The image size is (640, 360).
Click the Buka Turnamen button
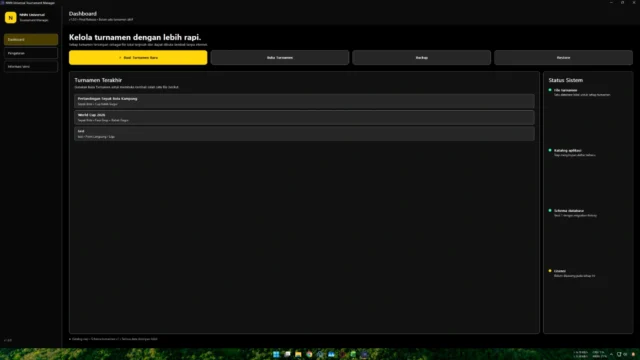280,58
